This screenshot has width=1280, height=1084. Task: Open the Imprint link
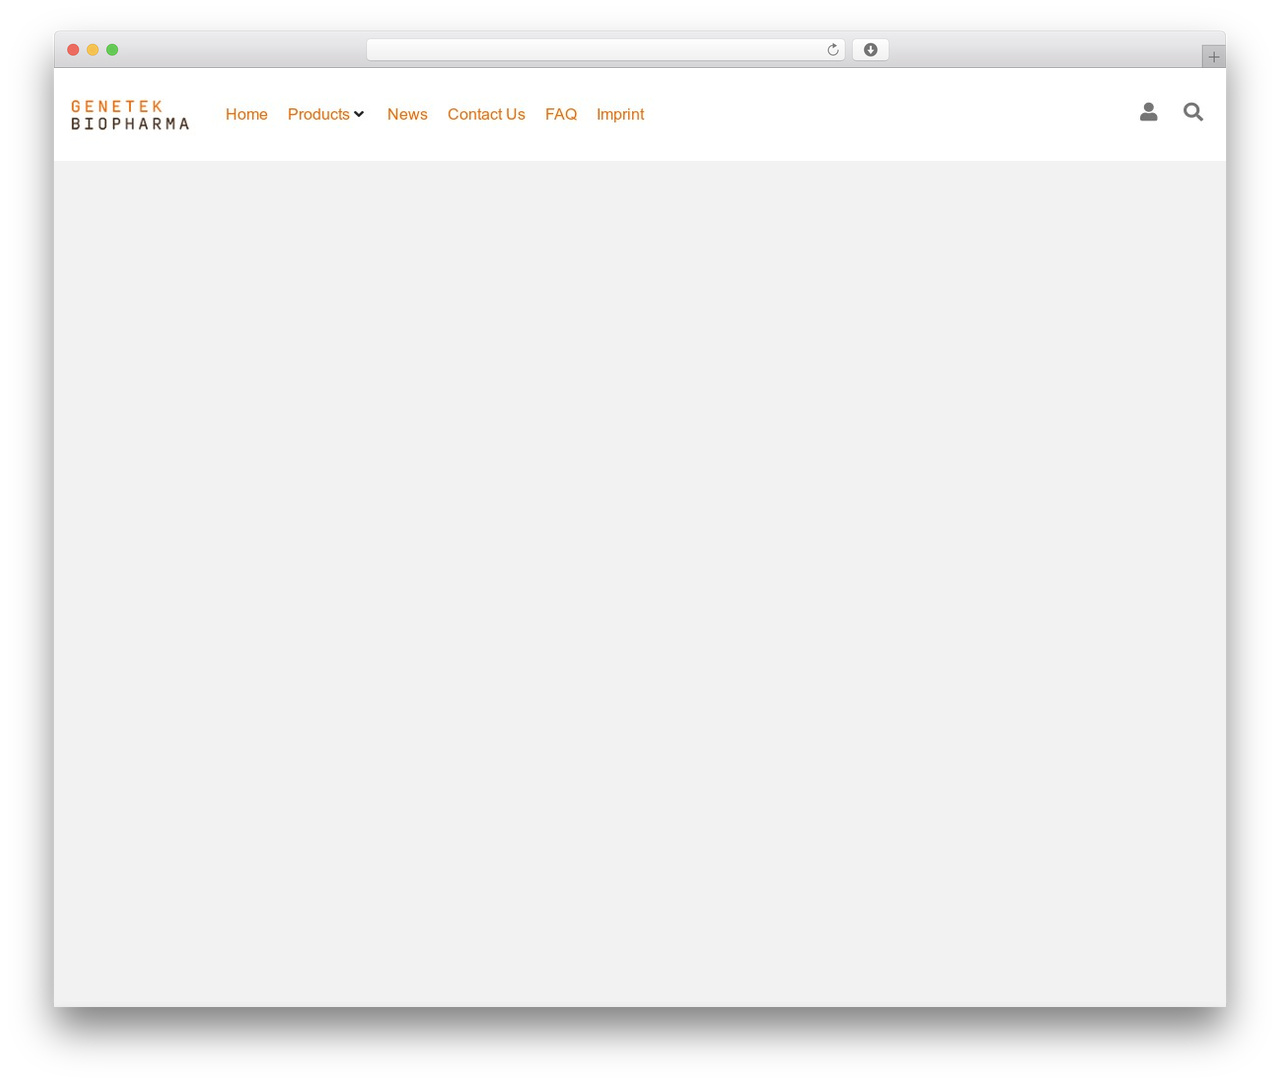point(620,114)
